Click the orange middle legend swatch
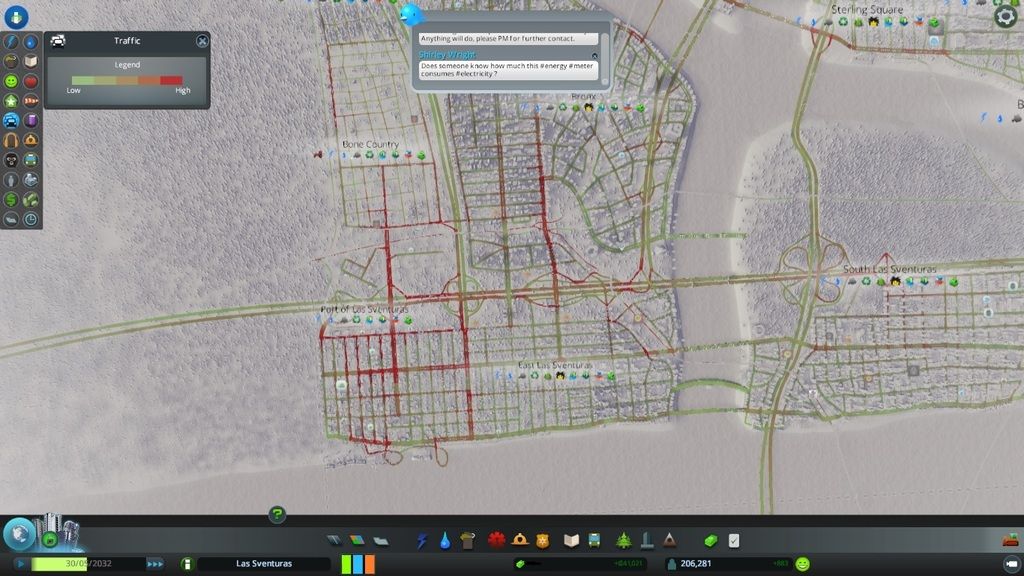Viewport: 1024px width, 576px height. point(127,80)
